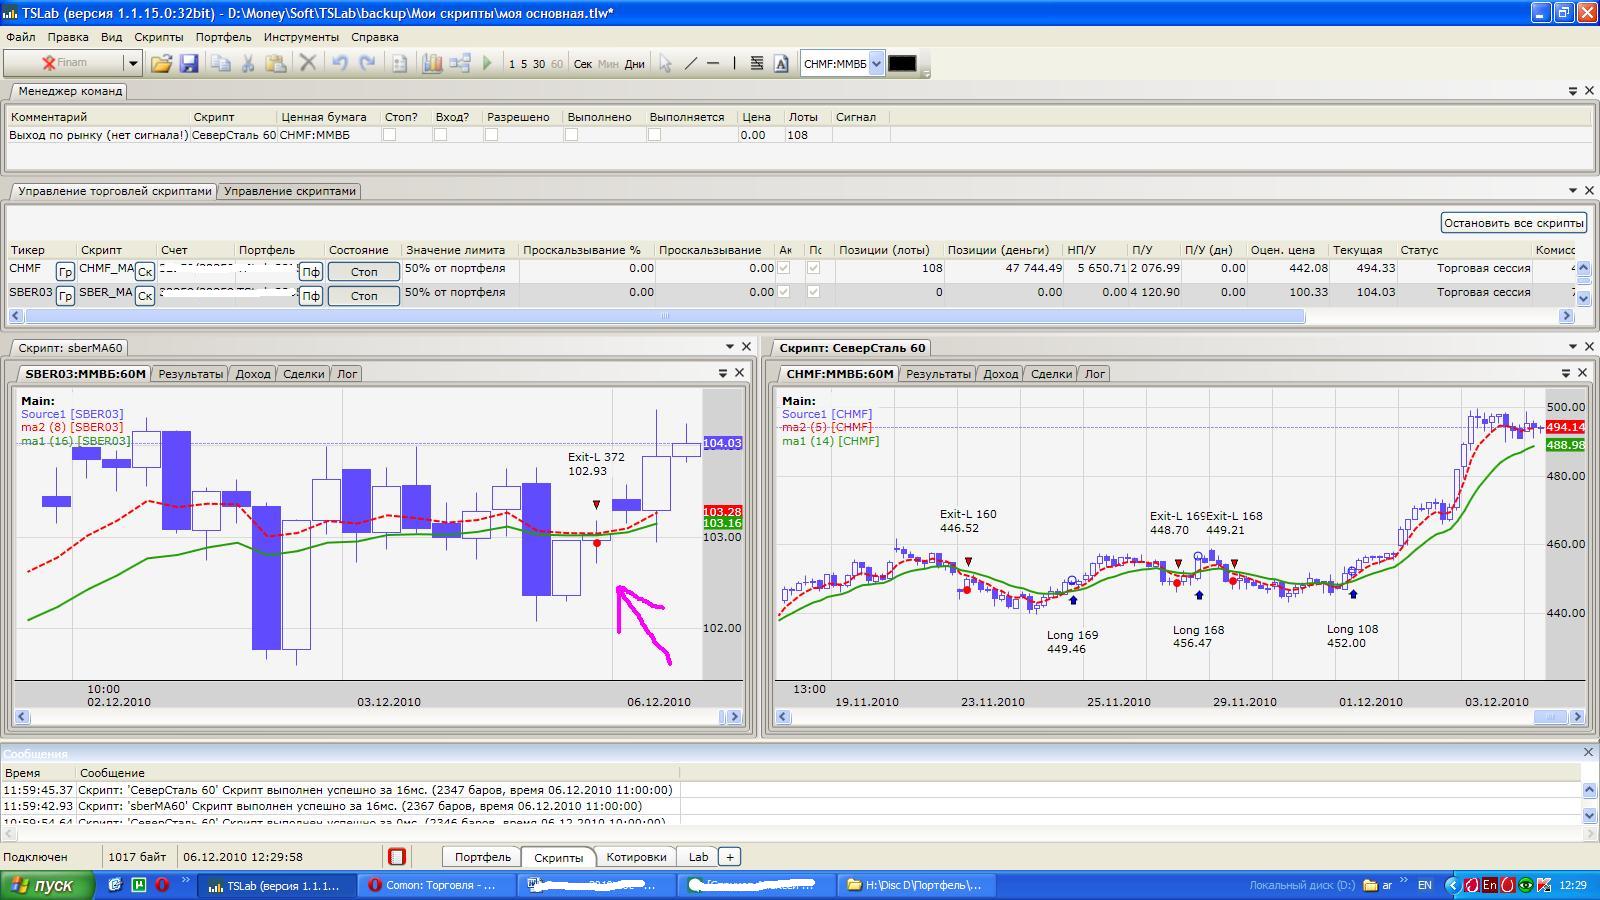Click the bar chart icon in toolbar
This screenshot has width=1600, height=900.
click(x=432, y=63)
